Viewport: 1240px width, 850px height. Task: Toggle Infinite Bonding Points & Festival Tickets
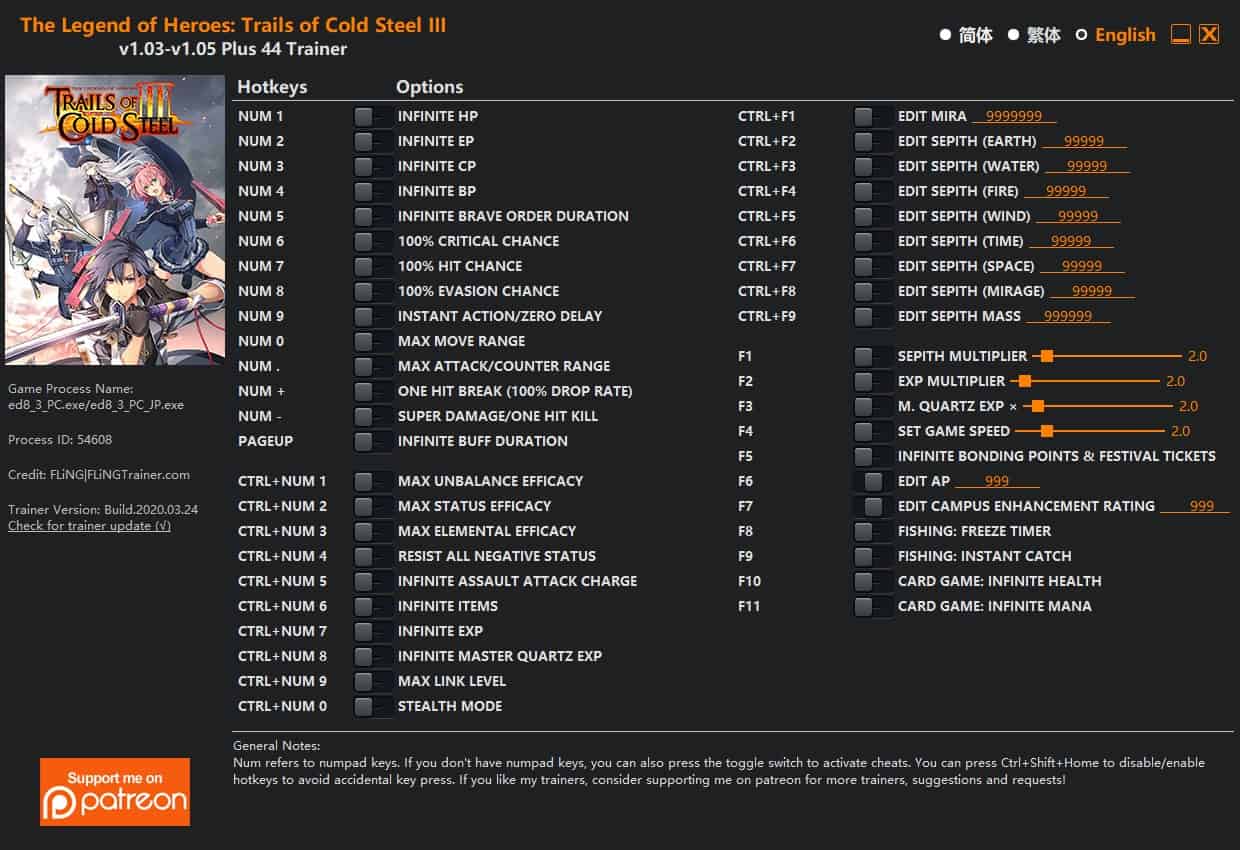[x=873, y=457]
